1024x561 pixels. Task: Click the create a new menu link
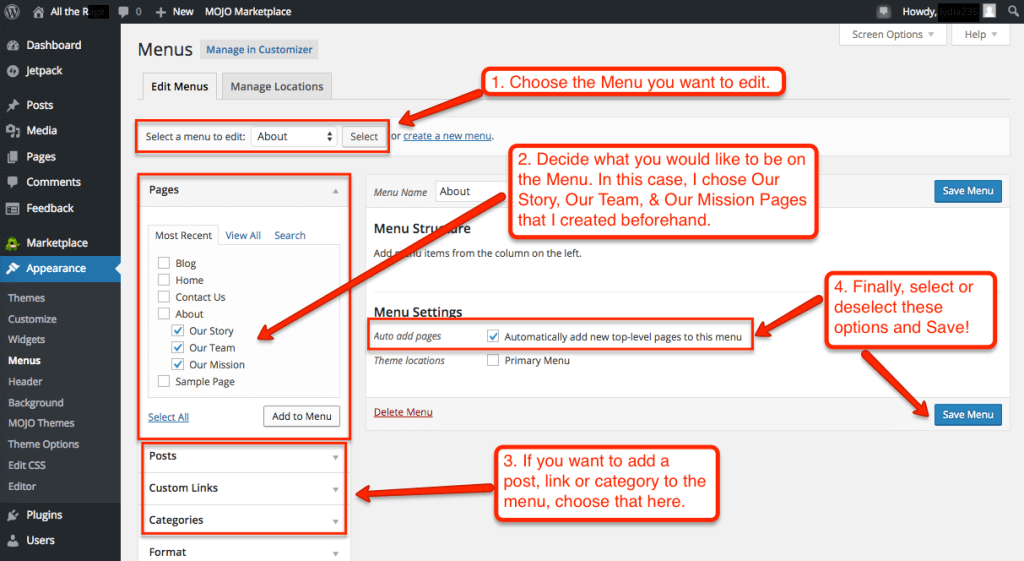click(447, 136)
